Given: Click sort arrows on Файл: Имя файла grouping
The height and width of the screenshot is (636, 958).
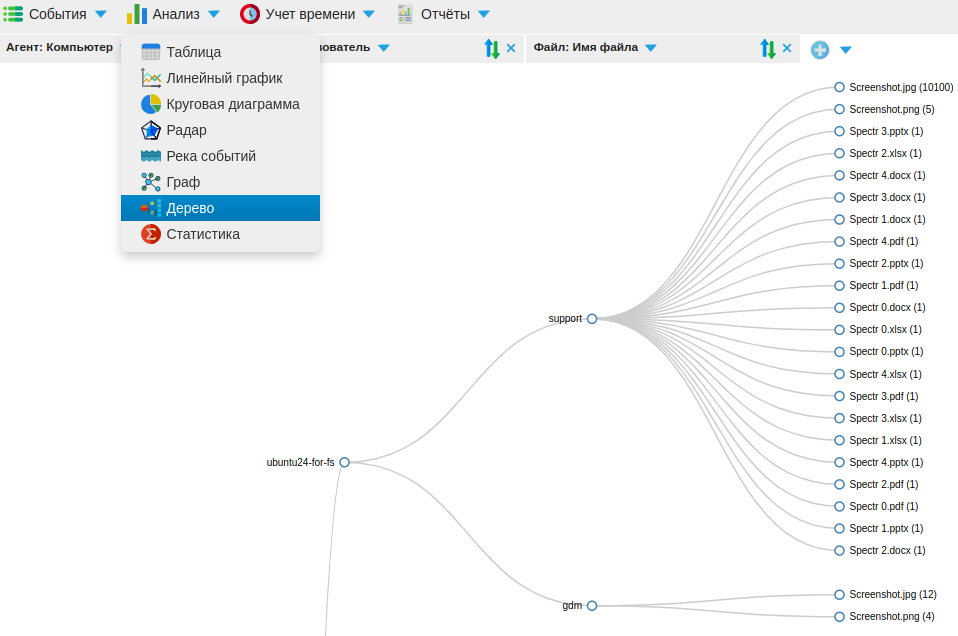Looking at the screenshot, I should click(767, 48).
